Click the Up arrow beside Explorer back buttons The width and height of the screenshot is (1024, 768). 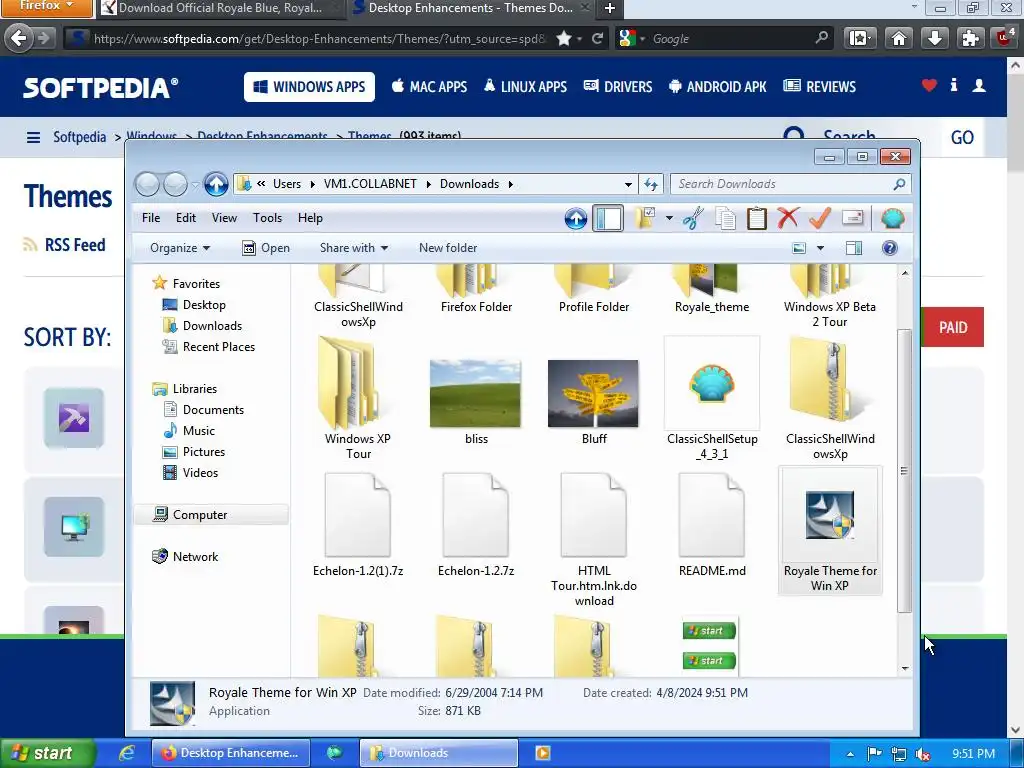click(216, 184)
